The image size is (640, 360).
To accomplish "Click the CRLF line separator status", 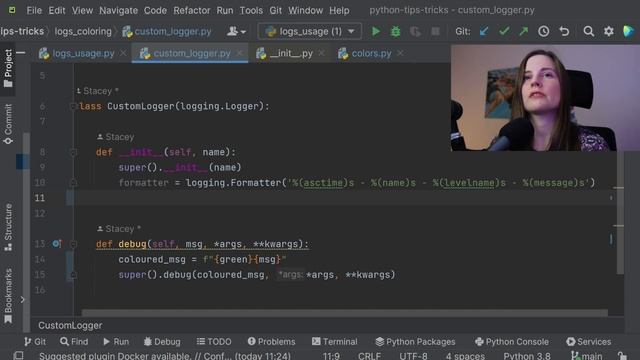I will coord(369,356).
